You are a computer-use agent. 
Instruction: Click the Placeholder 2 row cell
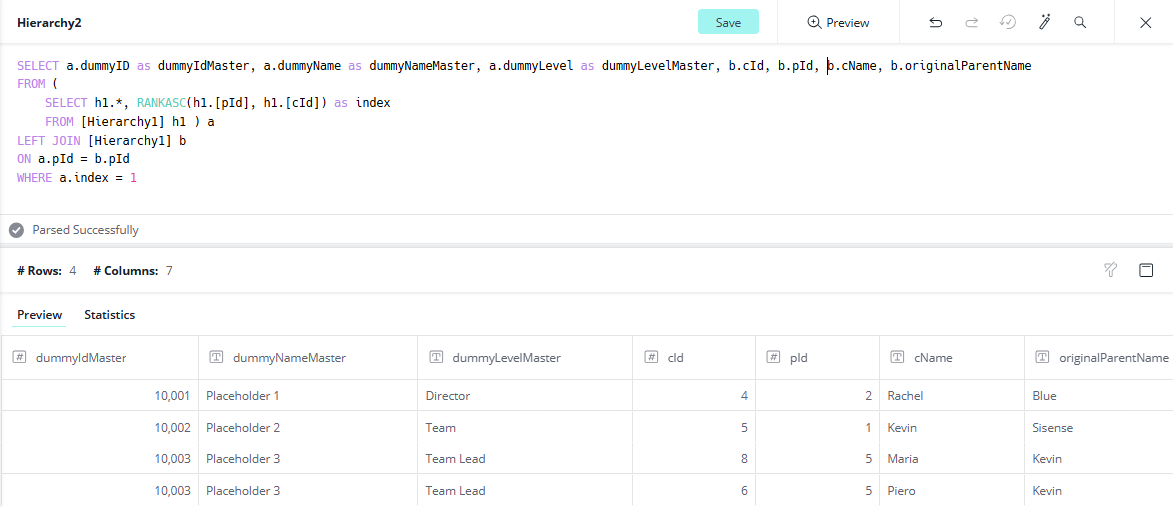click(242, 428)
